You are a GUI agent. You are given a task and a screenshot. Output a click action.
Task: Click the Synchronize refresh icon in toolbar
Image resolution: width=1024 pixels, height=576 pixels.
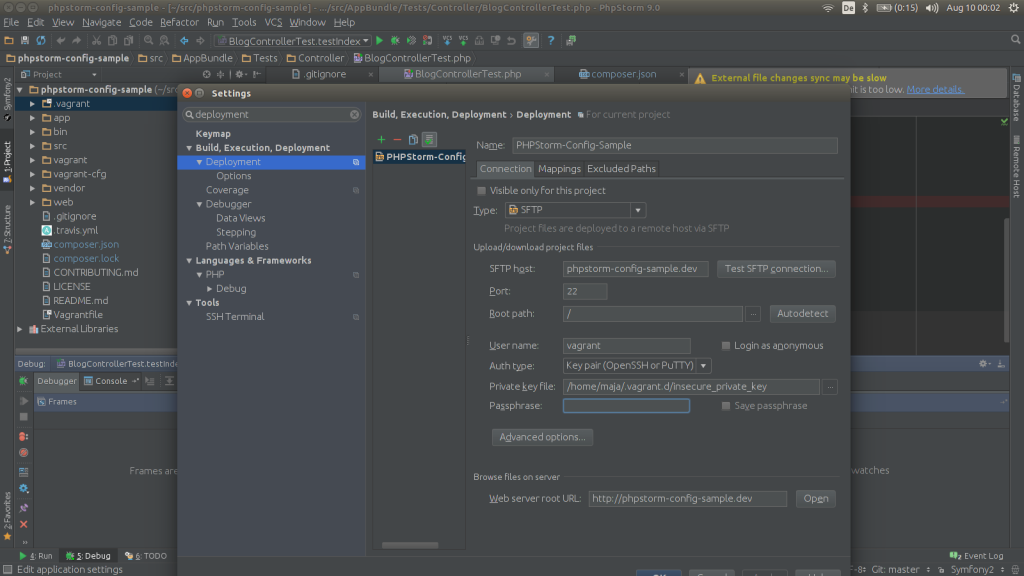click(x=40, y=40)
